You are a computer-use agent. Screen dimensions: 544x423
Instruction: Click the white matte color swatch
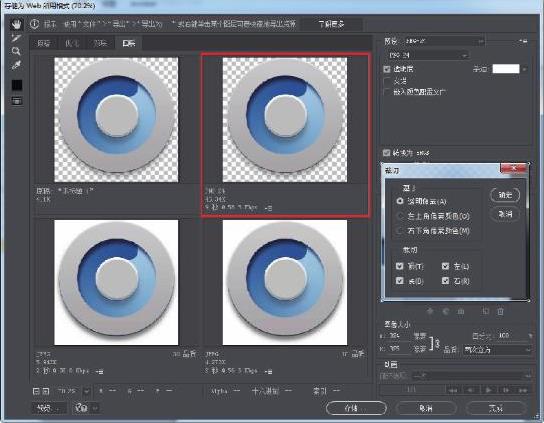506,69
